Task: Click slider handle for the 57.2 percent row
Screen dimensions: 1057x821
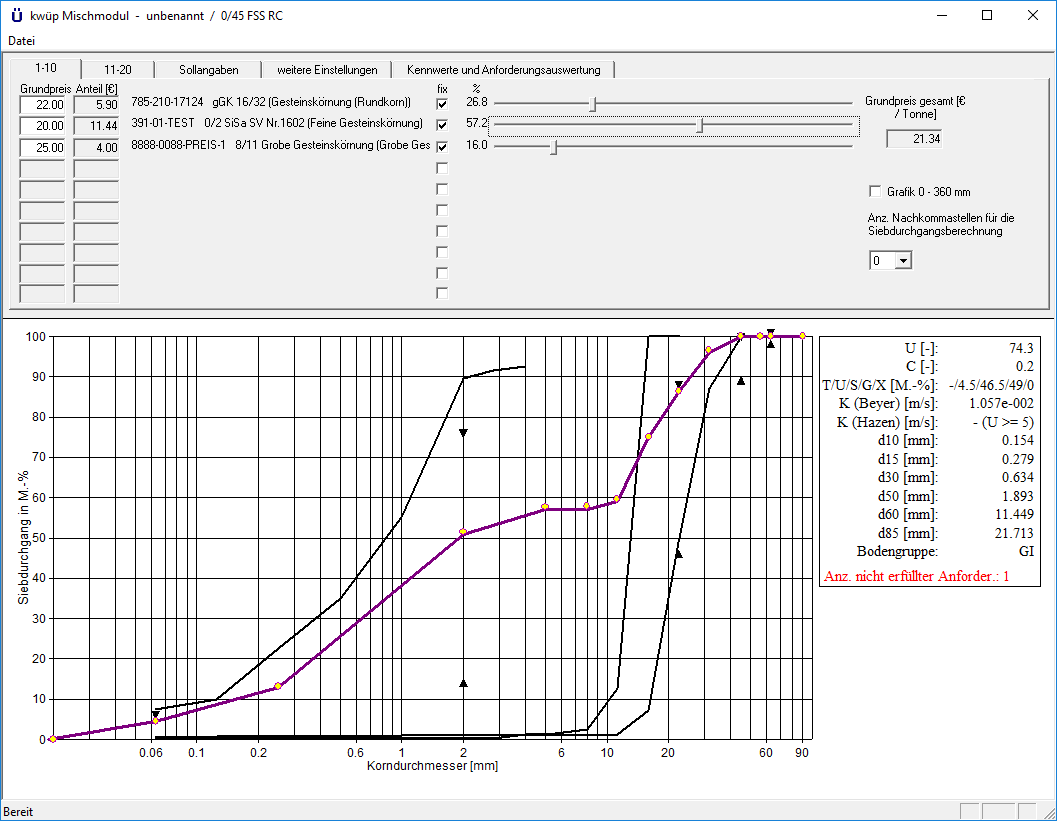Action: 700,125
